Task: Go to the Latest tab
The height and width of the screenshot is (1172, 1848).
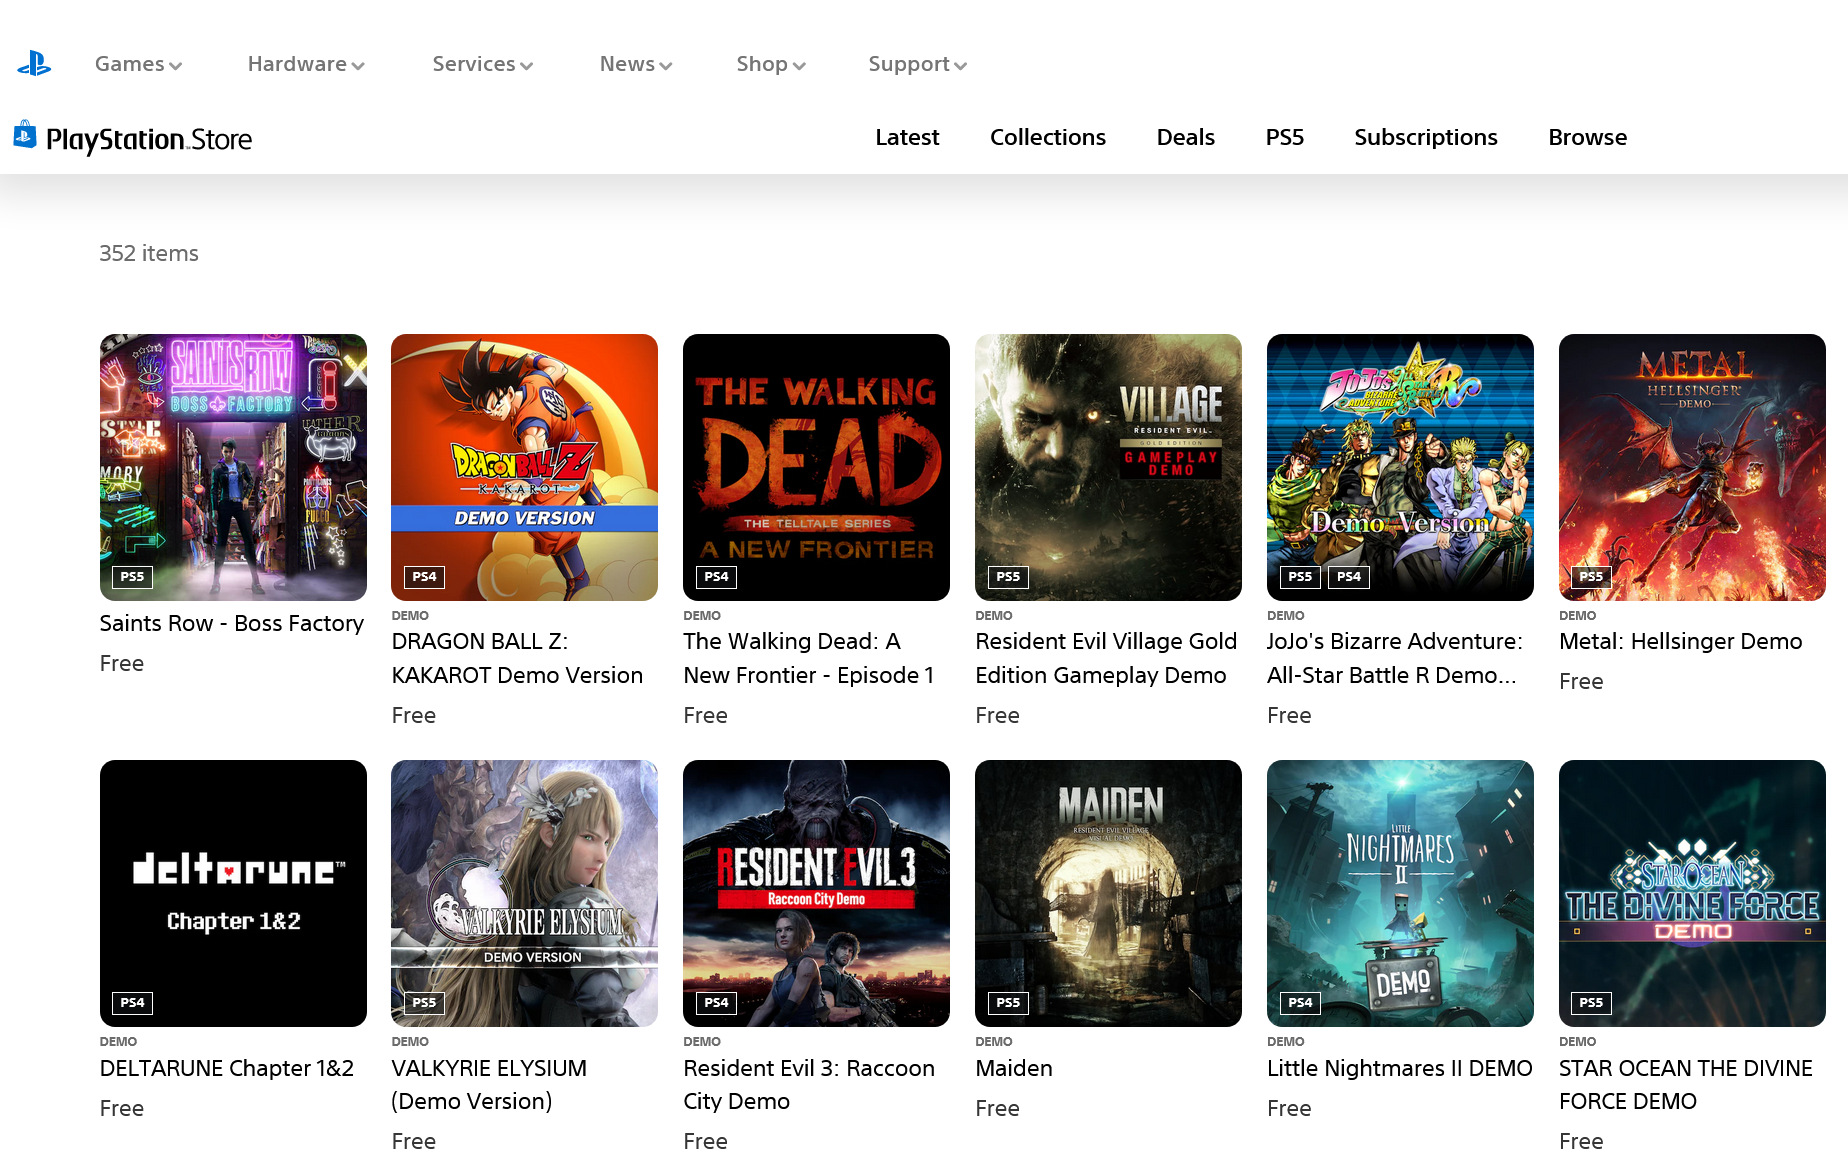Action: 907,137
